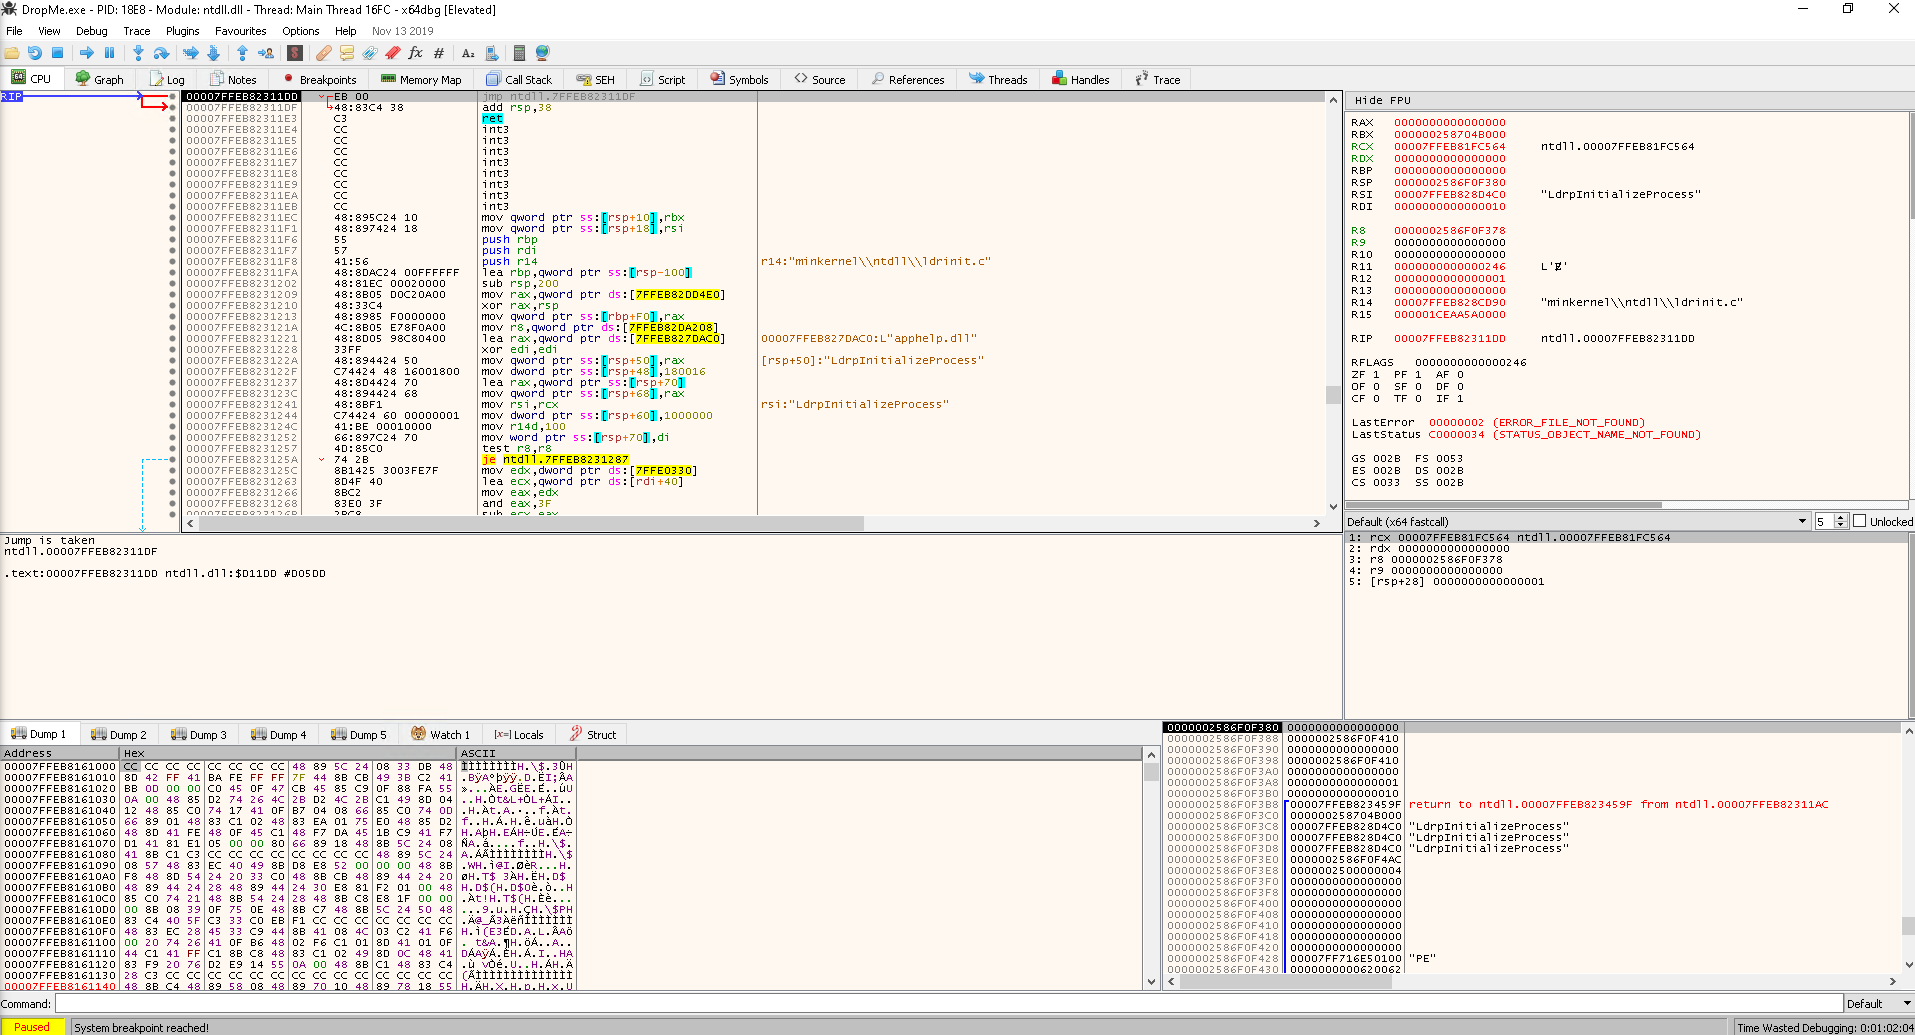
Task: Select the Dump 2 tab
Action: click(x=119, y=734)
